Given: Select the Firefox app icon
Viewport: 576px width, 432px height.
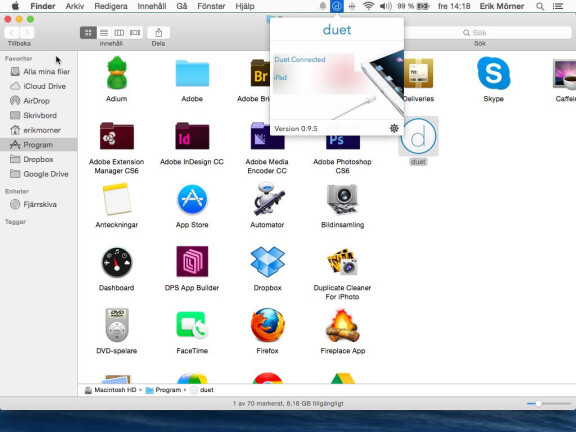Looking at the screenshot, I should click(267, 325).
